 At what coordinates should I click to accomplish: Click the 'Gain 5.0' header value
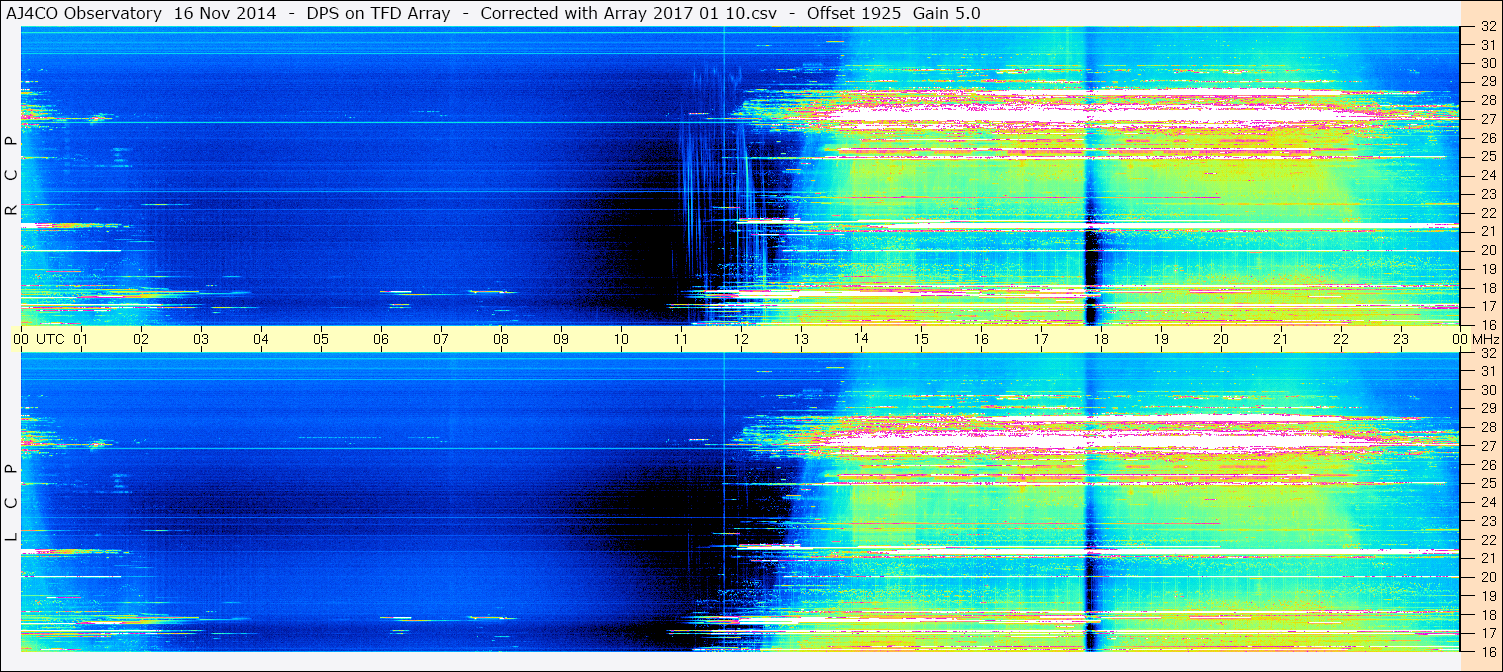(x=946, y=13)
